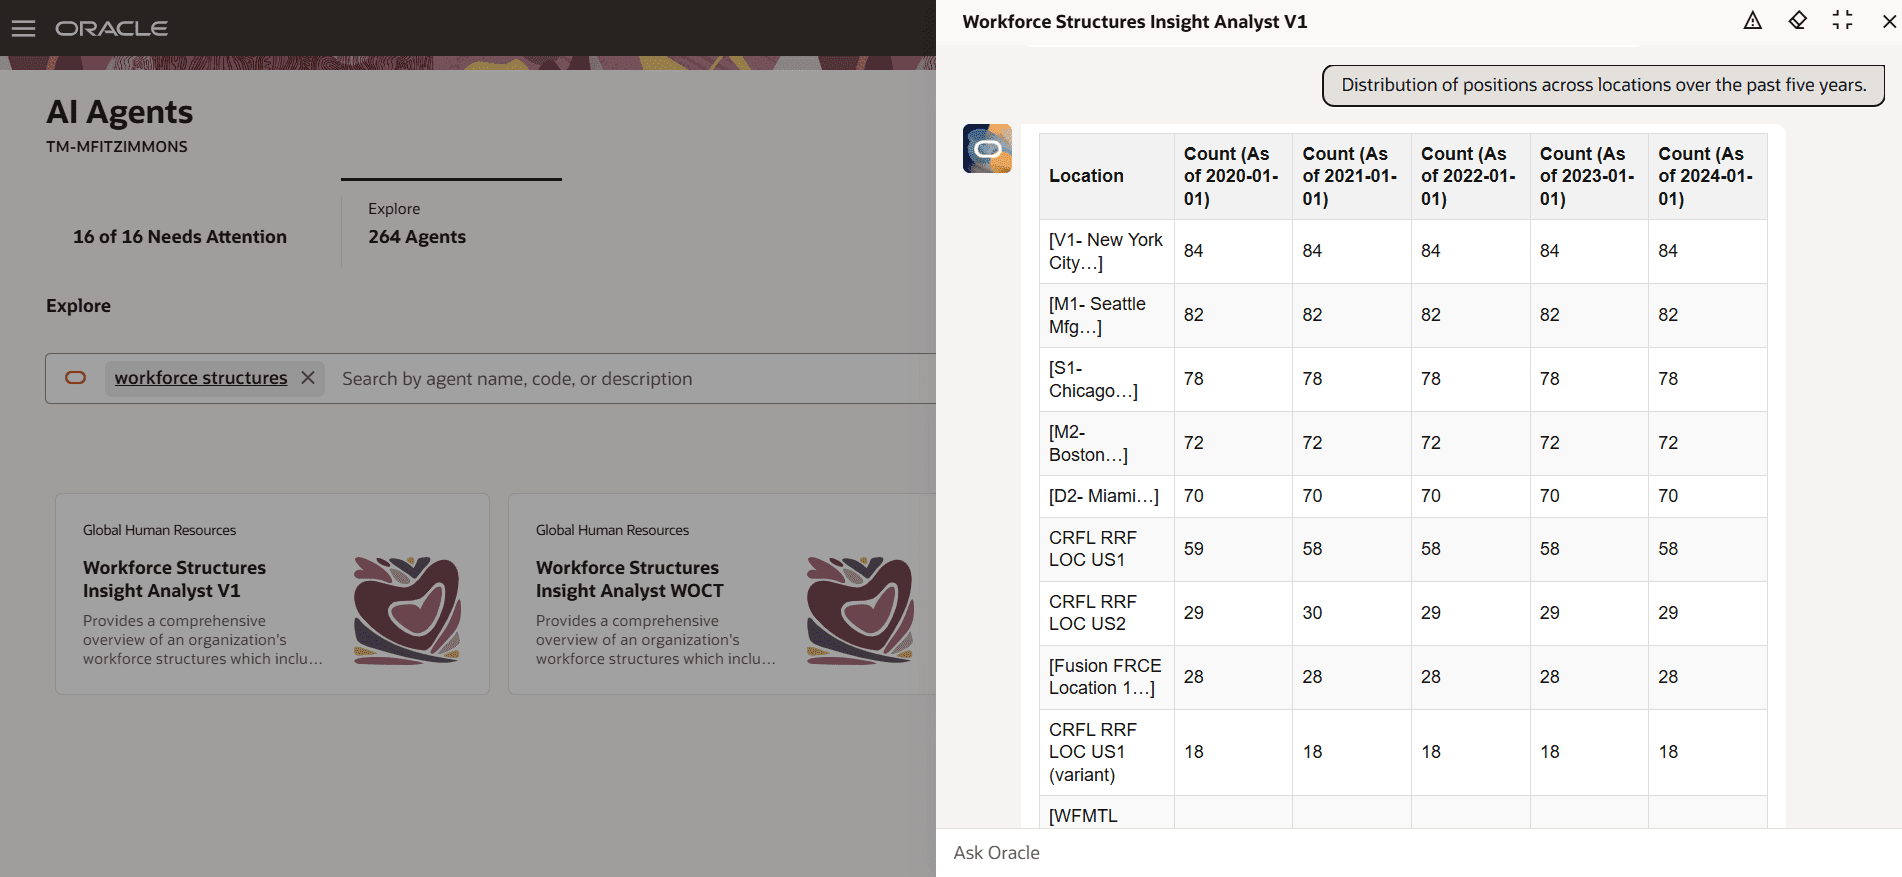Click the Ask Oracle input box
Viewport: 1902px width, 877px height.
pyautogui.click(x=1400, y=853)
